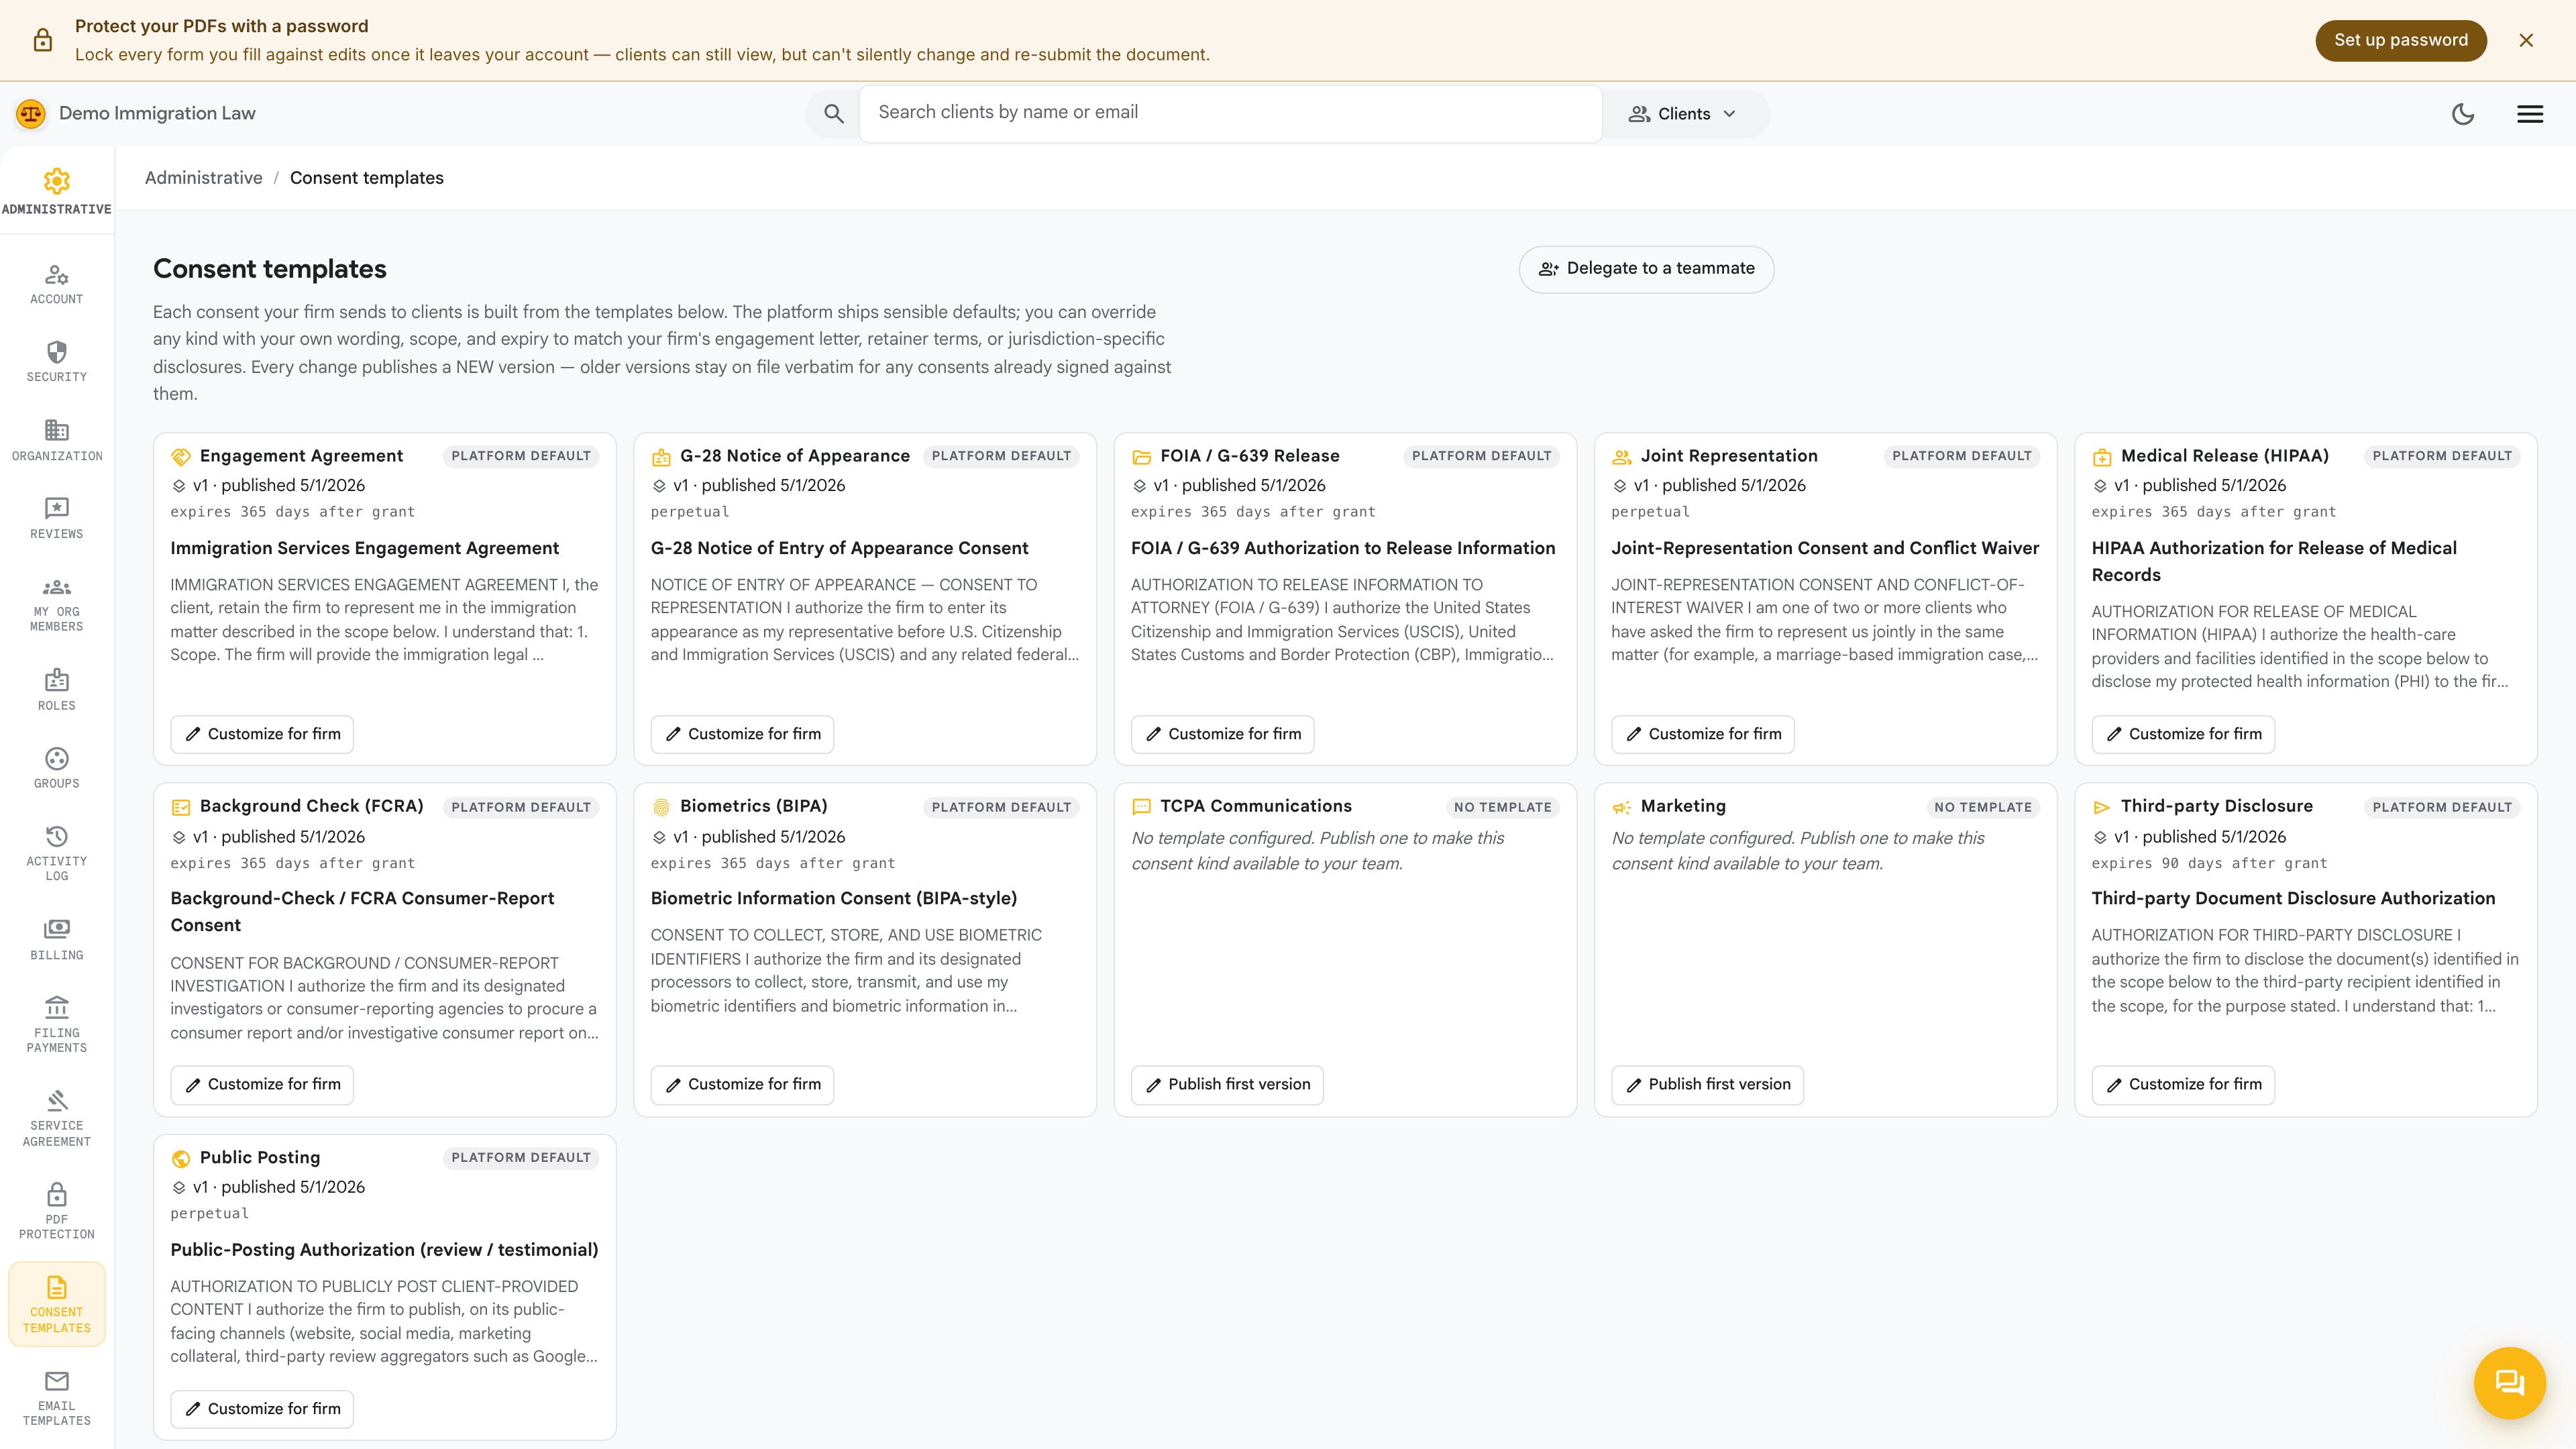The image size is (2576, 1449).
Task: Publish first version for TCPA Communications
Action: (x=1227, y=1085)
